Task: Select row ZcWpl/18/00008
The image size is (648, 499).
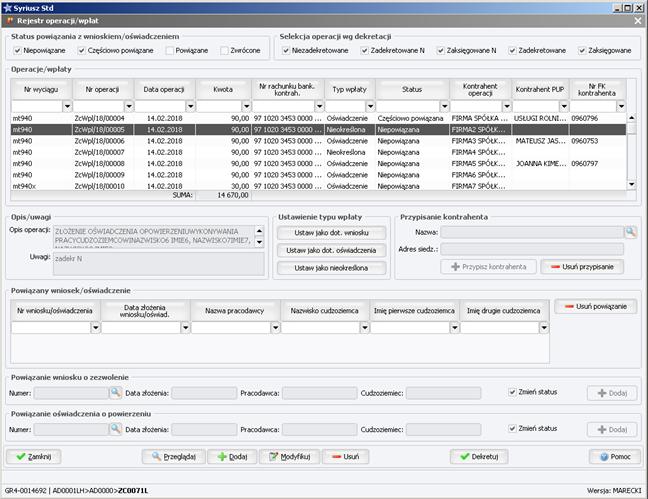Action: [318, 163]
